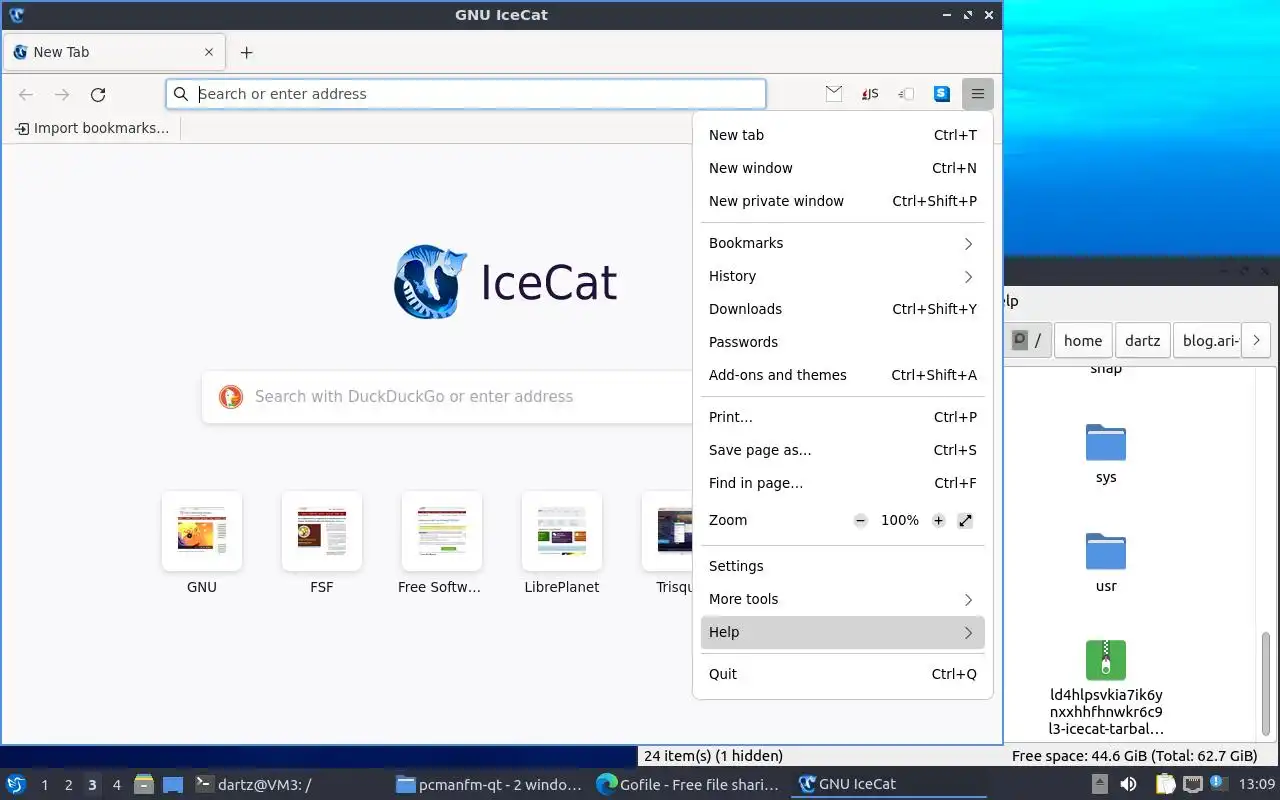1280x800 pixels.
Task: Click the faded page extension icon beside LibreJS
Action: click(906, 94)
